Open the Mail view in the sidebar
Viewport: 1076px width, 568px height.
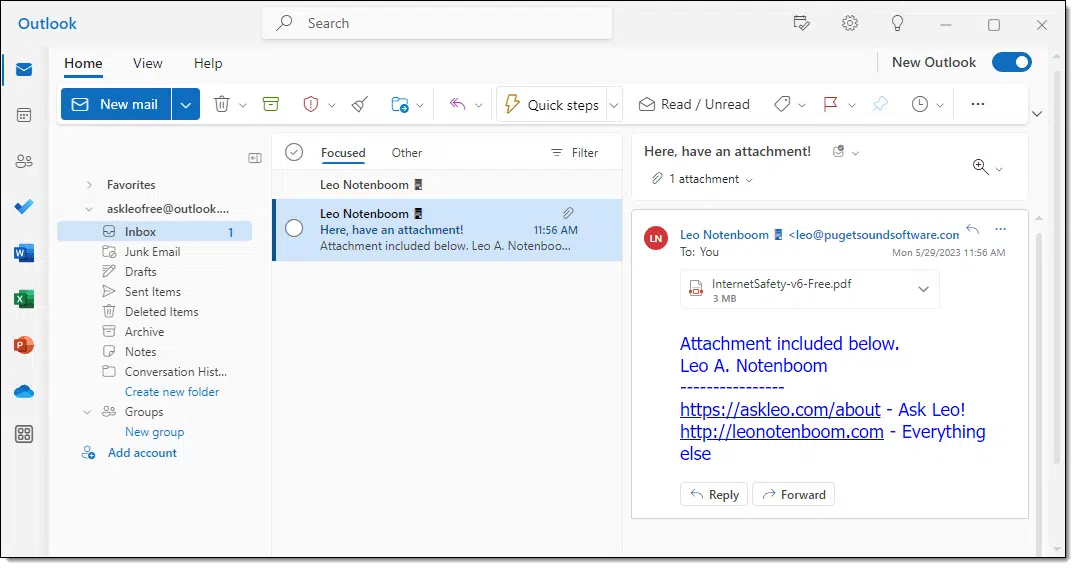point(24,69)
